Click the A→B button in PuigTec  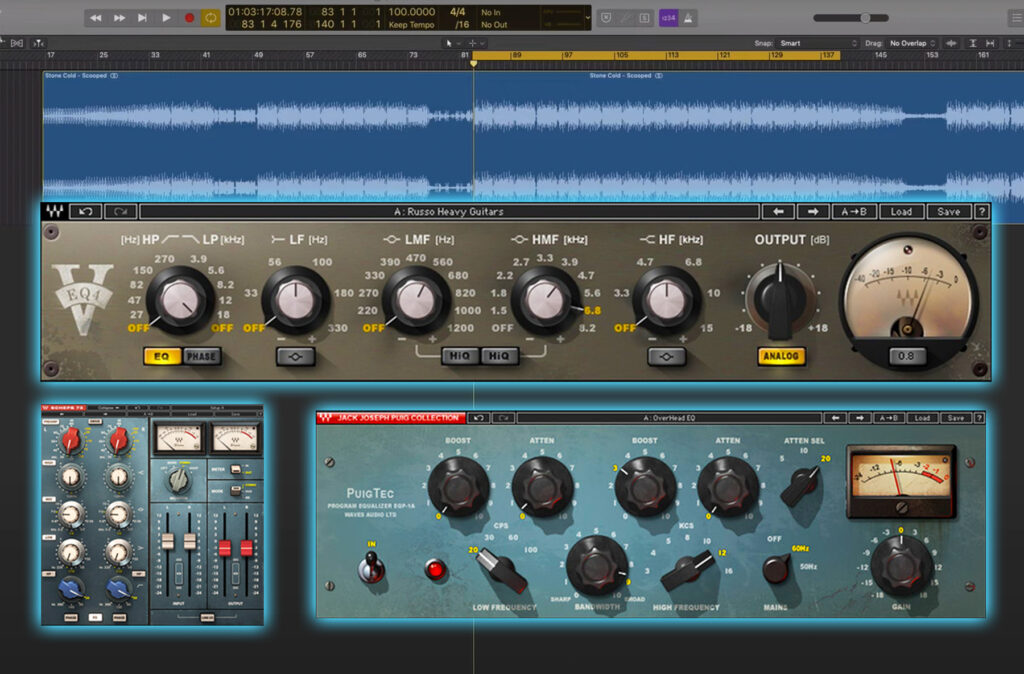tap(888, 418)
